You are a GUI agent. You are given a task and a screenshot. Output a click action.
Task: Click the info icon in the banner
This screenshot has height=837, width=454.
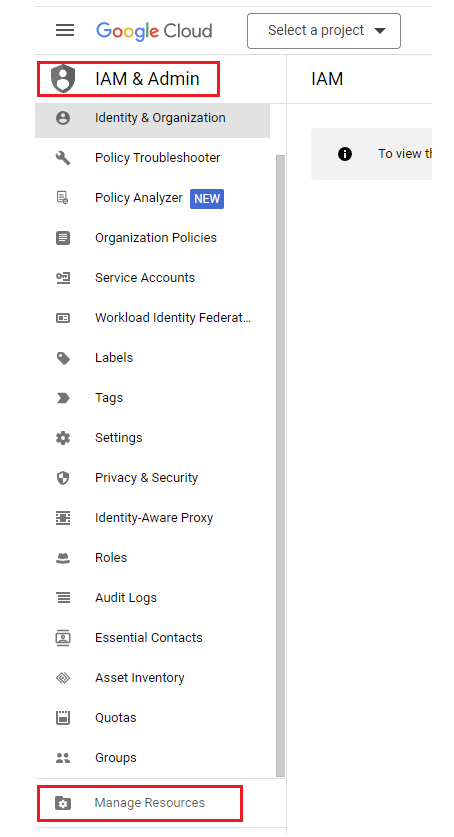(345, 154)
